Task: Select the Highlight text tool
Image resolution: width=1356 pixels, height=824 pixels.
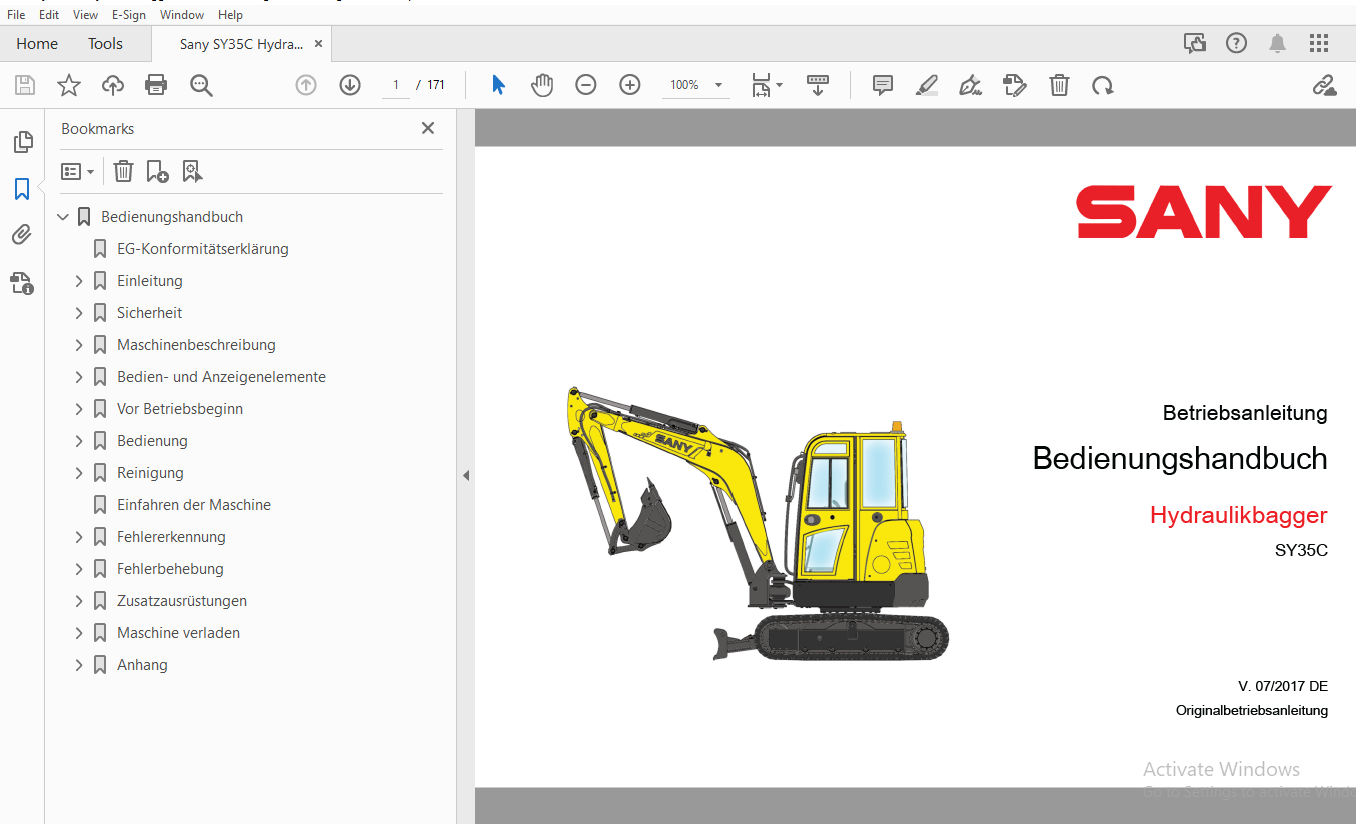Action: tap(927, 85)
